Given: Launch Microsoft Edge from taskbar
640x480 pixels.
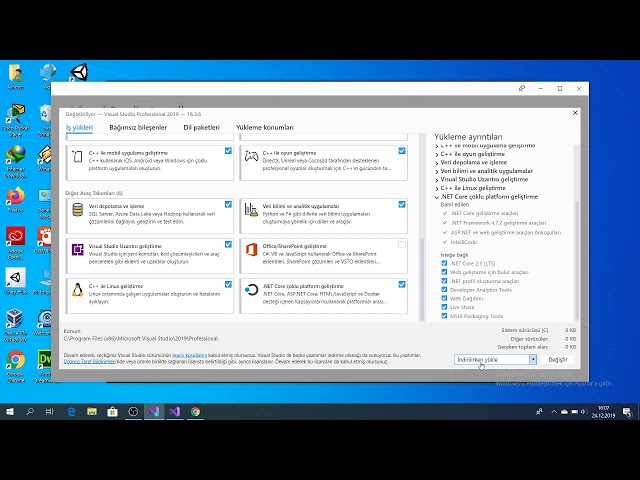Looking at the screenshot, I should click(x=71, y=412).
